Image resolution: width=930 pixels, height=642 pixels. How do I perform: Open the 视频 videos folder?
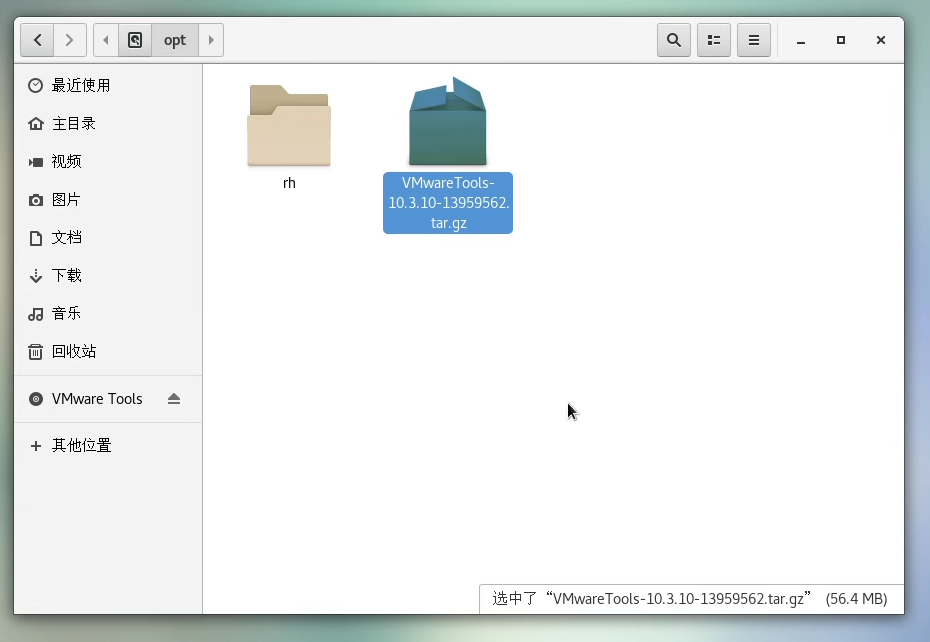pos(108,161)
